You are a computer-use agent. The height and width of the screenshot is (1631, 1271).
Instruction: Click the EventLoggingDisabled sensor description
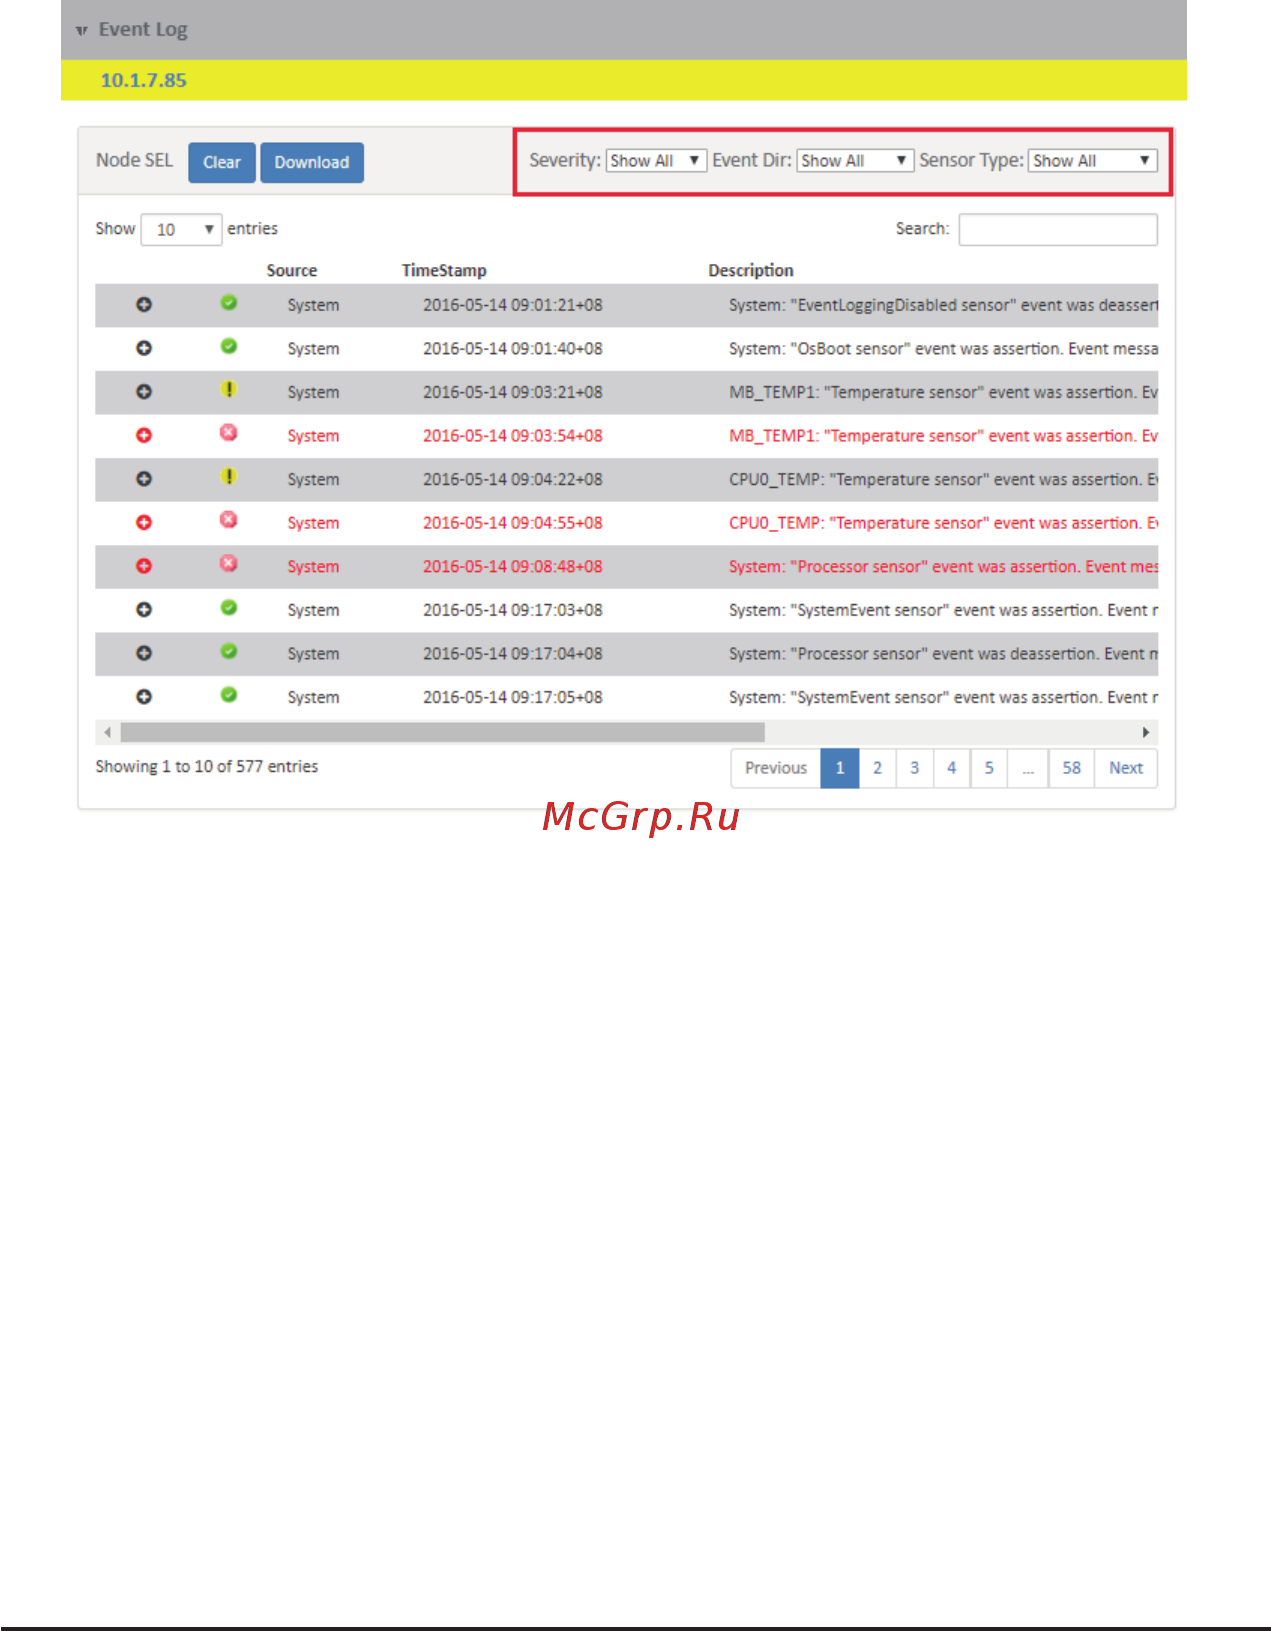[943, 305]
